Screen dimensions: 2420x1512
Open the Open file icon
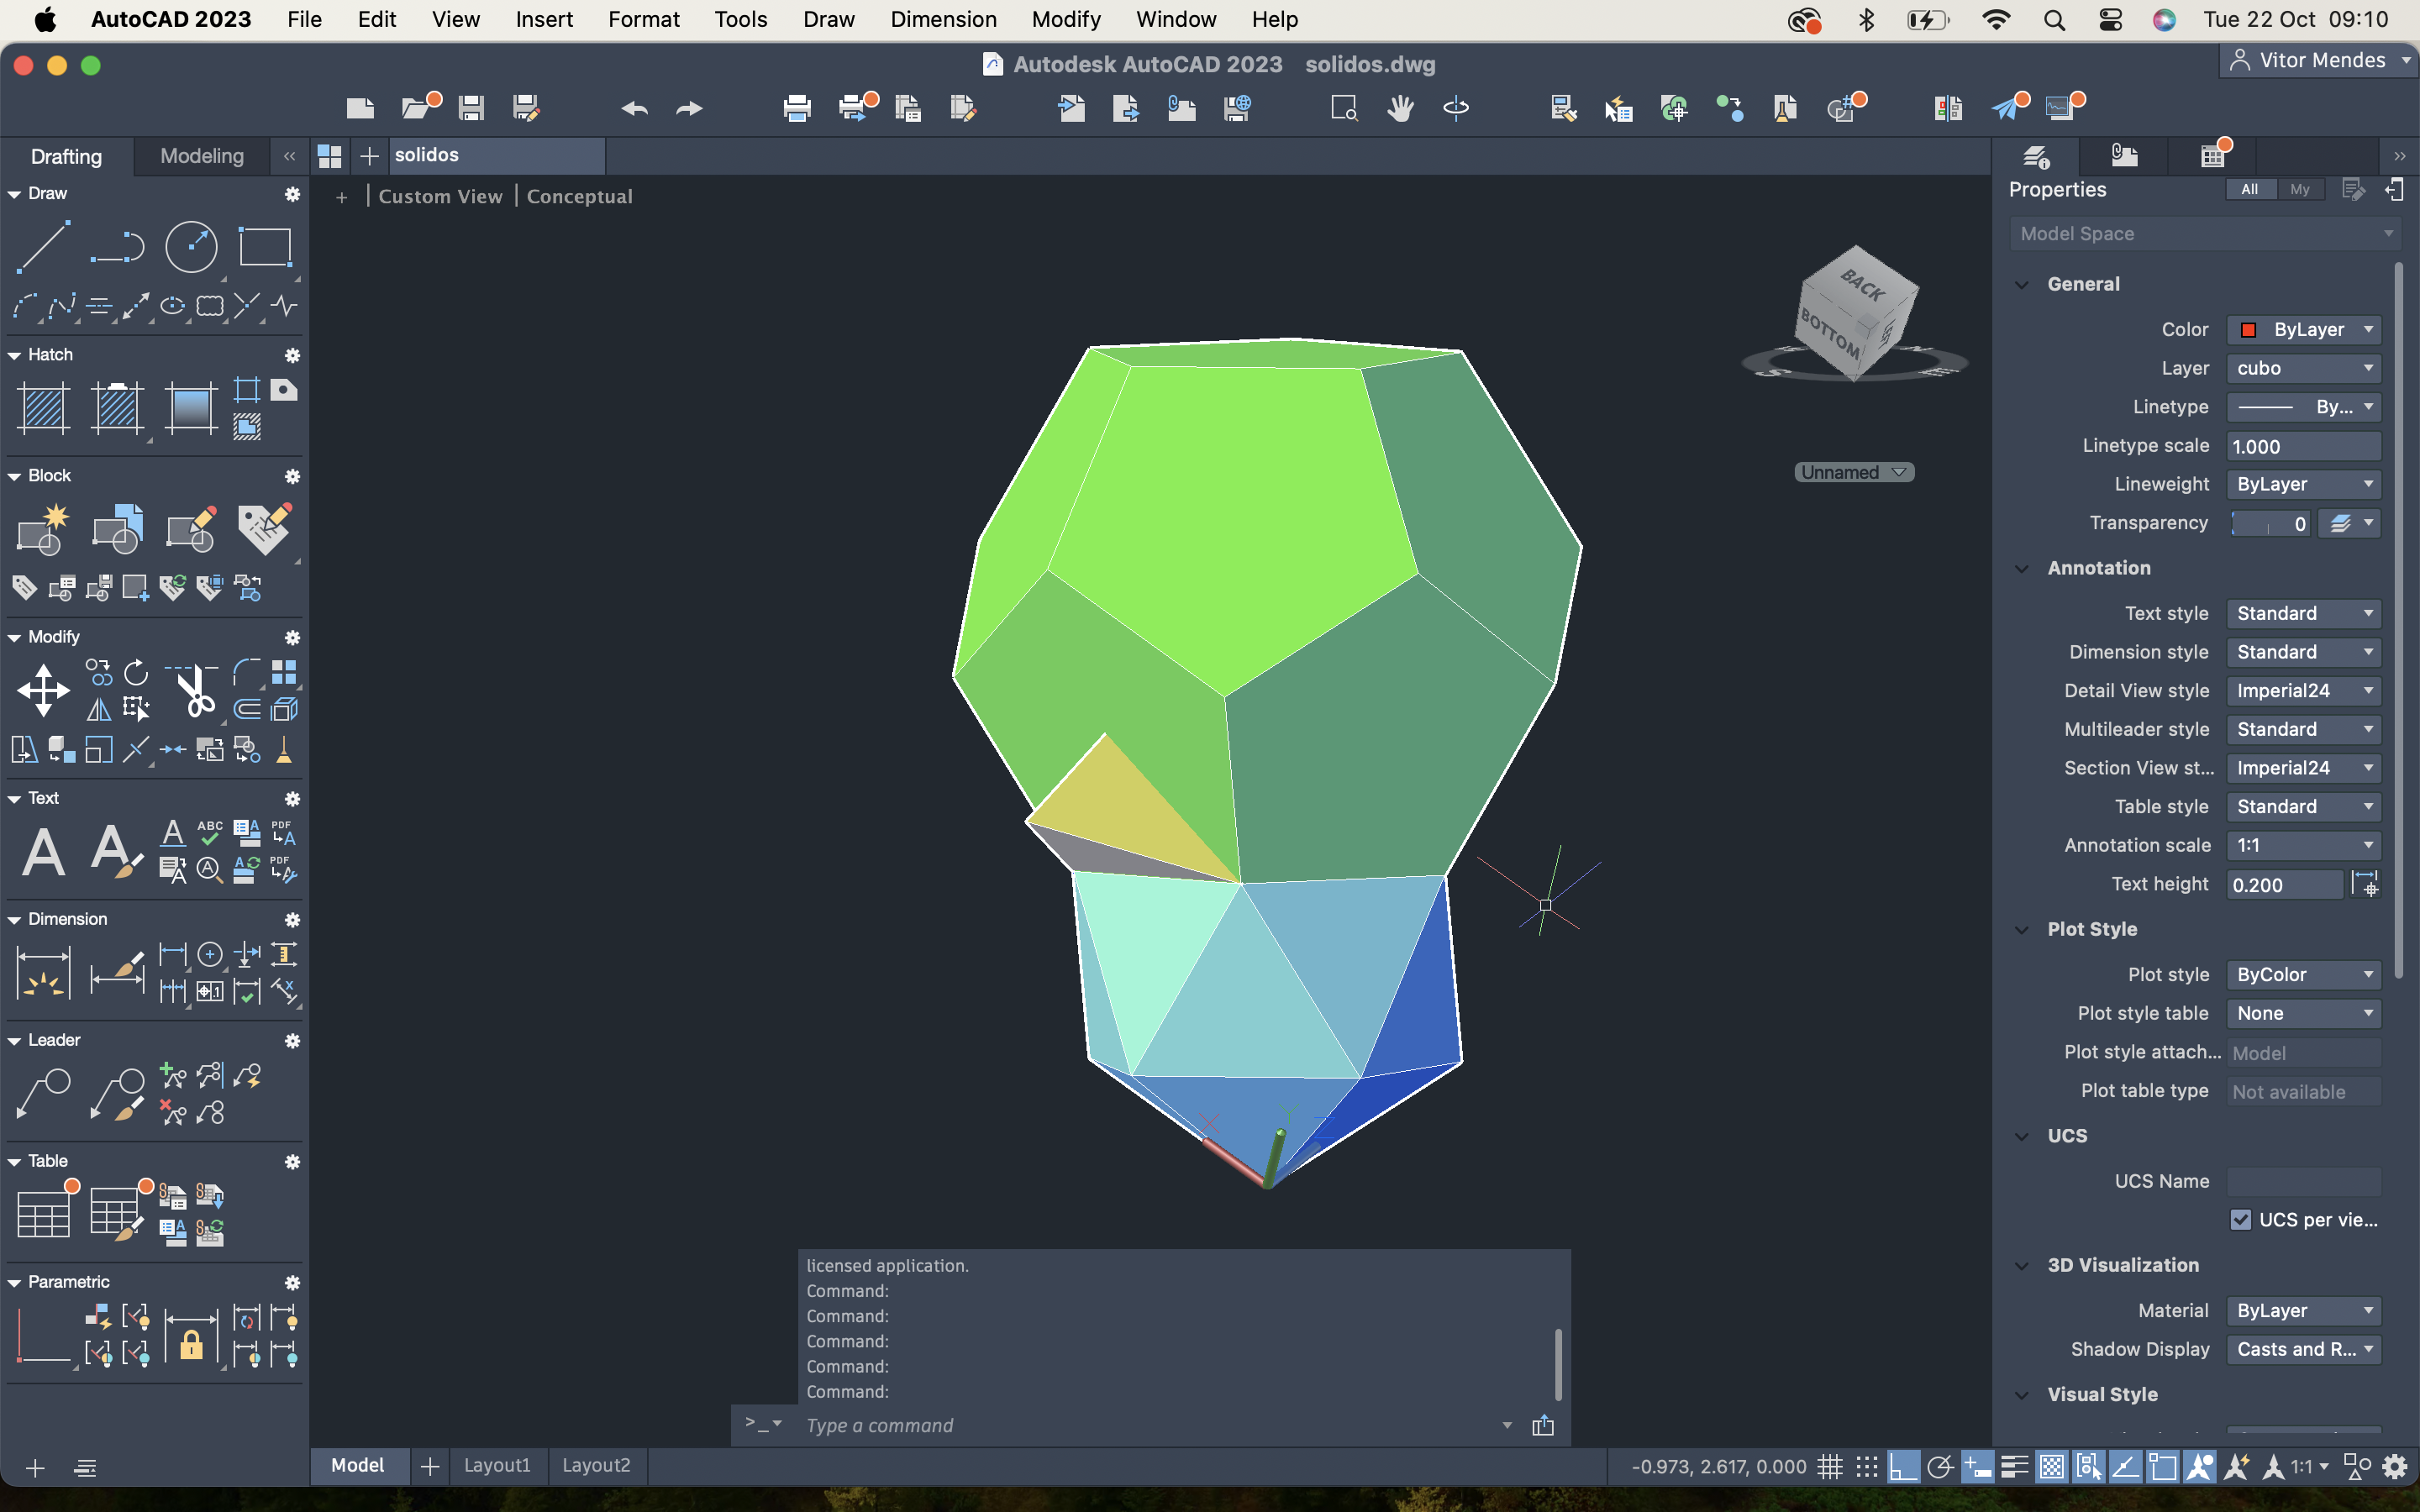click(x=418, y=108)
